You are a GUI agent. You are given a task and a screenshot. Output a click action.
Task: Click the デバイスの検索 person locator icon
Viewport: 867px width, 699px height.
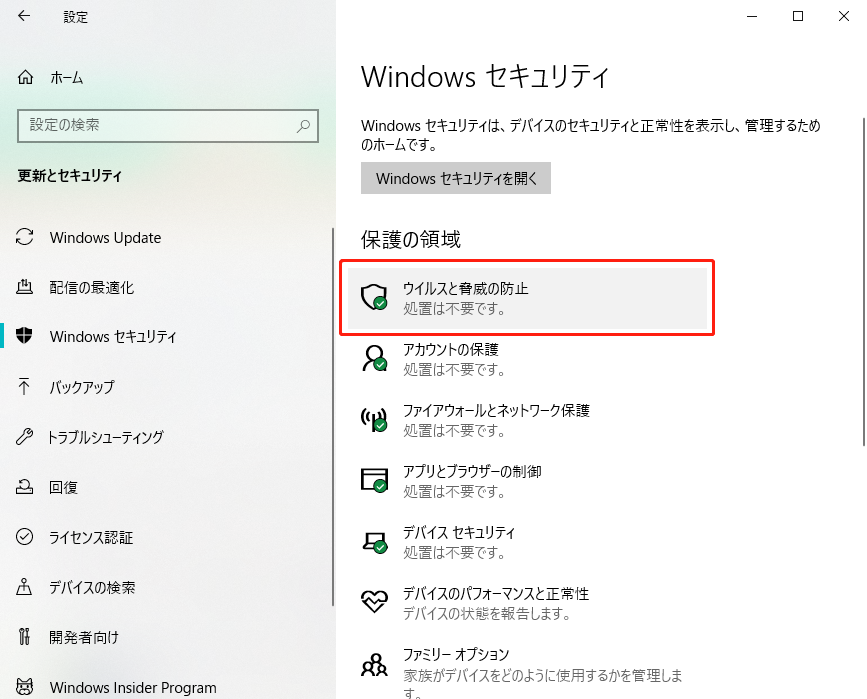[x=24, y=587]
